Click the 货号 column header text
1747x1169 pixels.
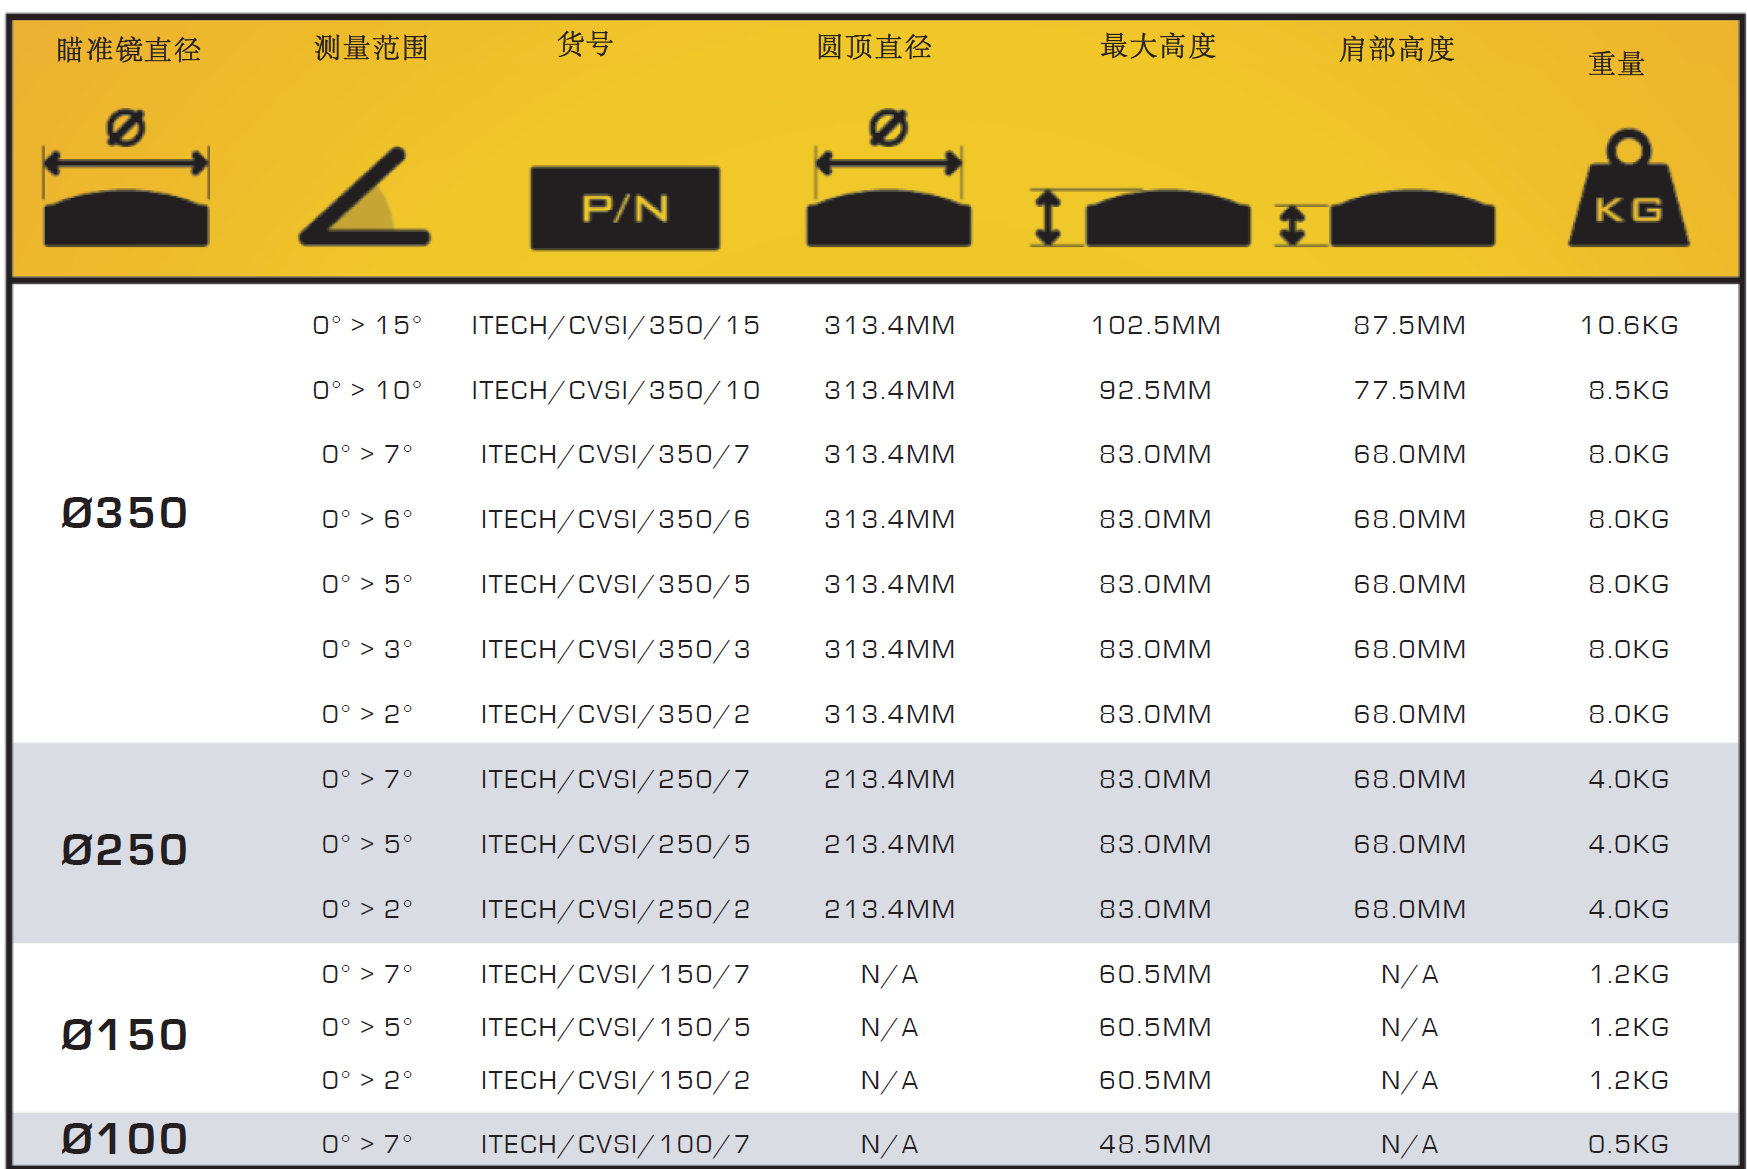tap(585, 44)
